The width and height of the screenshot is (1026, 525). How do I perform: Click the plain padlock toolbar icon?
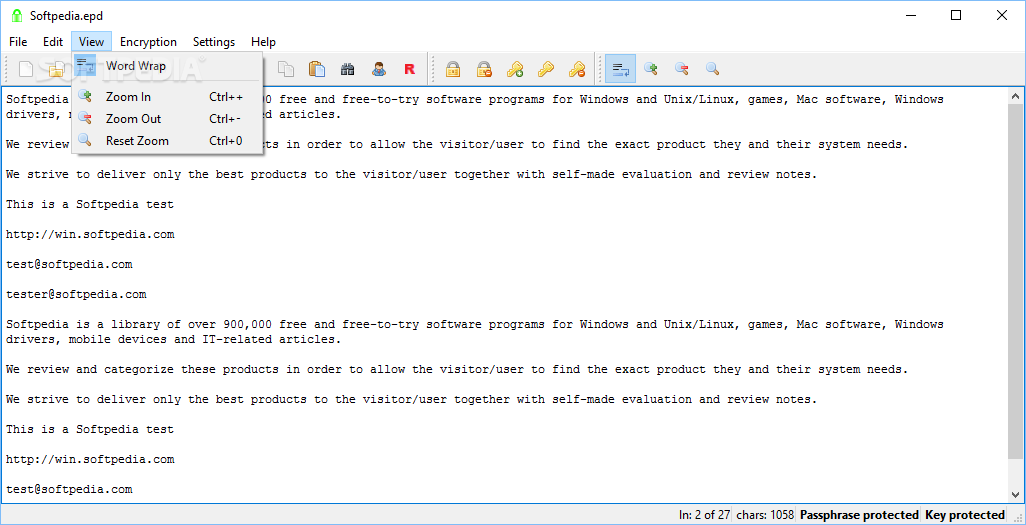pos(453,69)
